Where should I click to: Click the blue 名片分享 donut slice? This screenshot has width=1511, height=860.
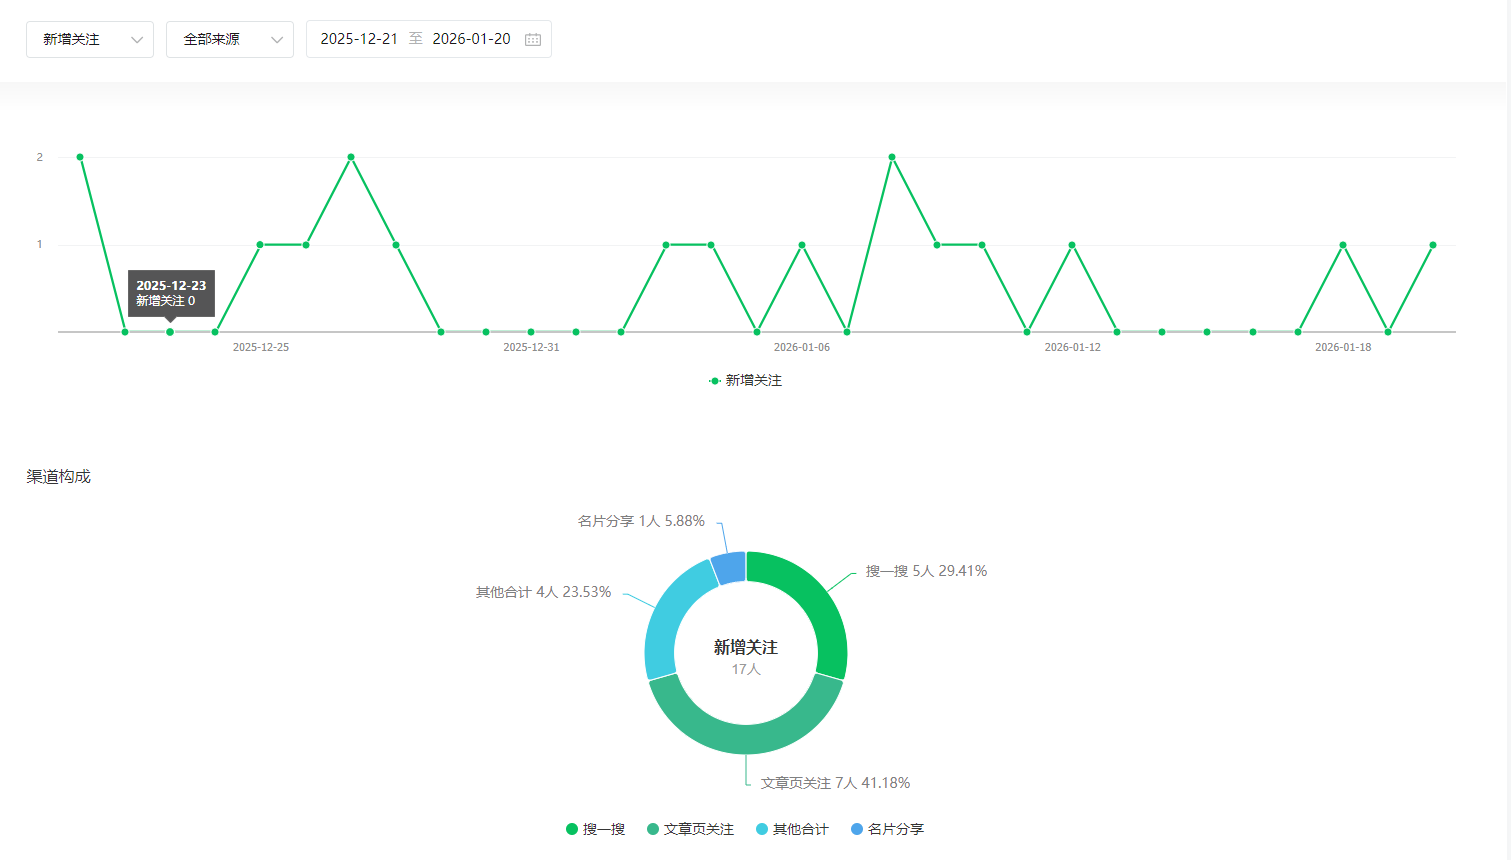point(729,567)
